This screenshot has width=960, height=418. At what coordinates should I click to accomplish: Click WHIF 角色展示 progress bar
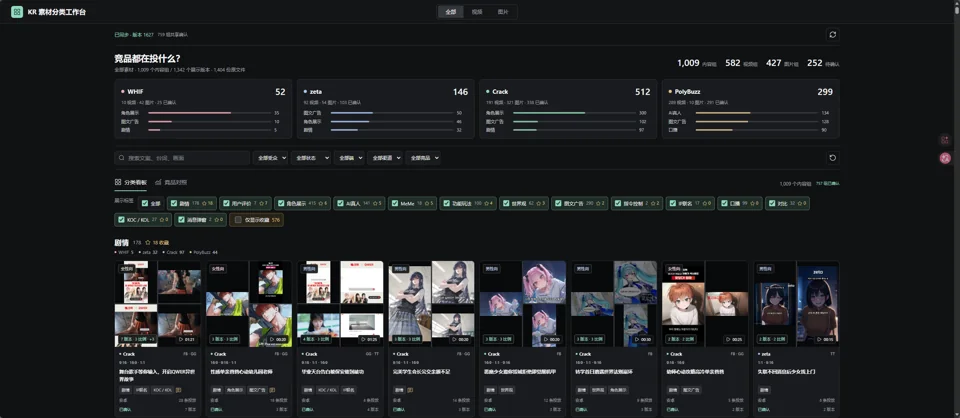tap(209, 113)
